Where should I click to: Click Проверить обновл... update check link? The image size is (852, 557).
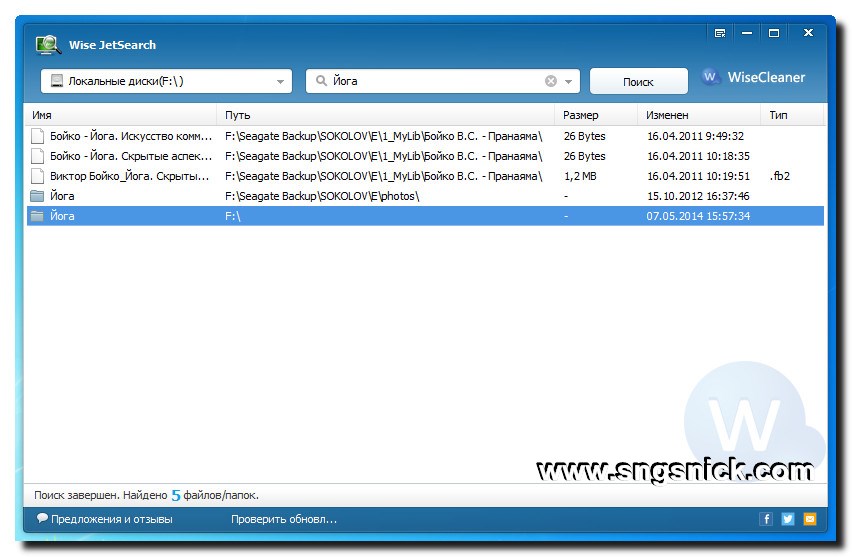[284, 520]
